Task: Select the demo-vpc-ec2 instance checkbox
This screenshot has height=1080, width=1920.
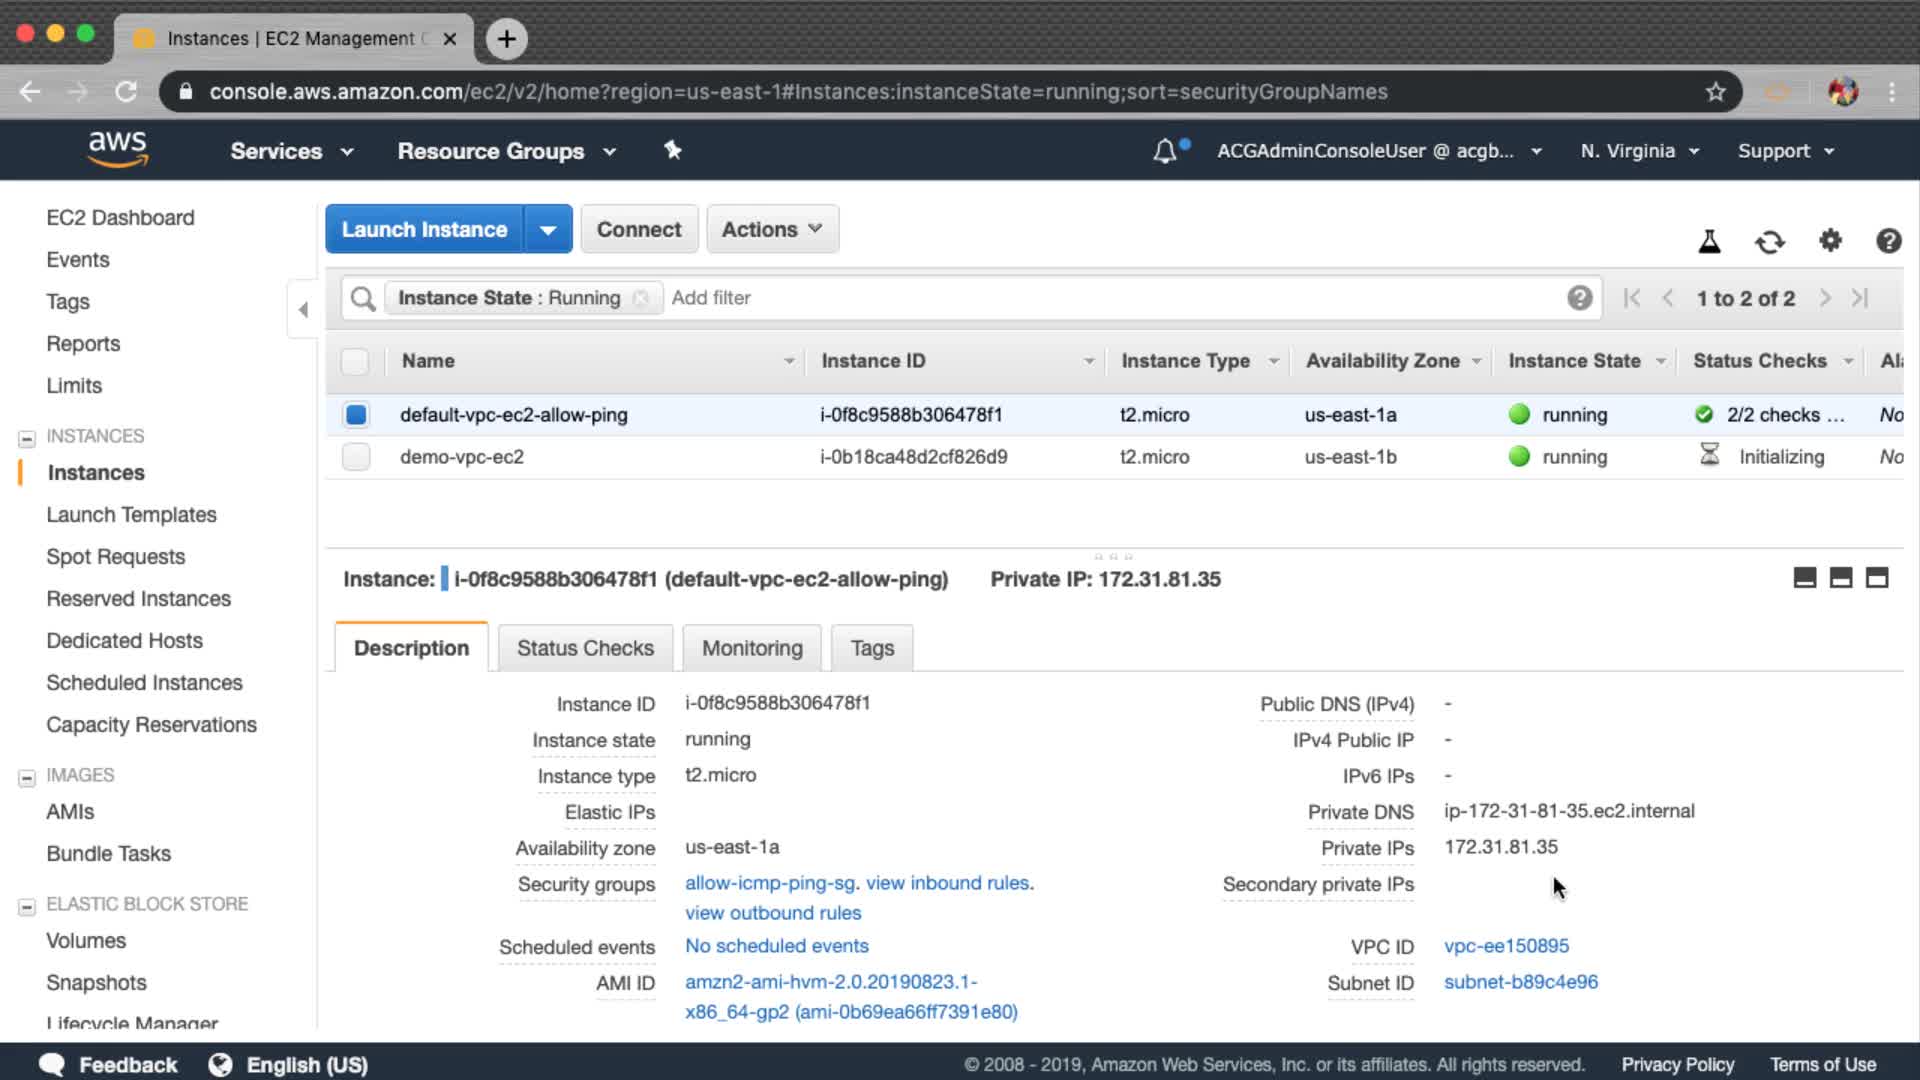Action: point(356,457)
